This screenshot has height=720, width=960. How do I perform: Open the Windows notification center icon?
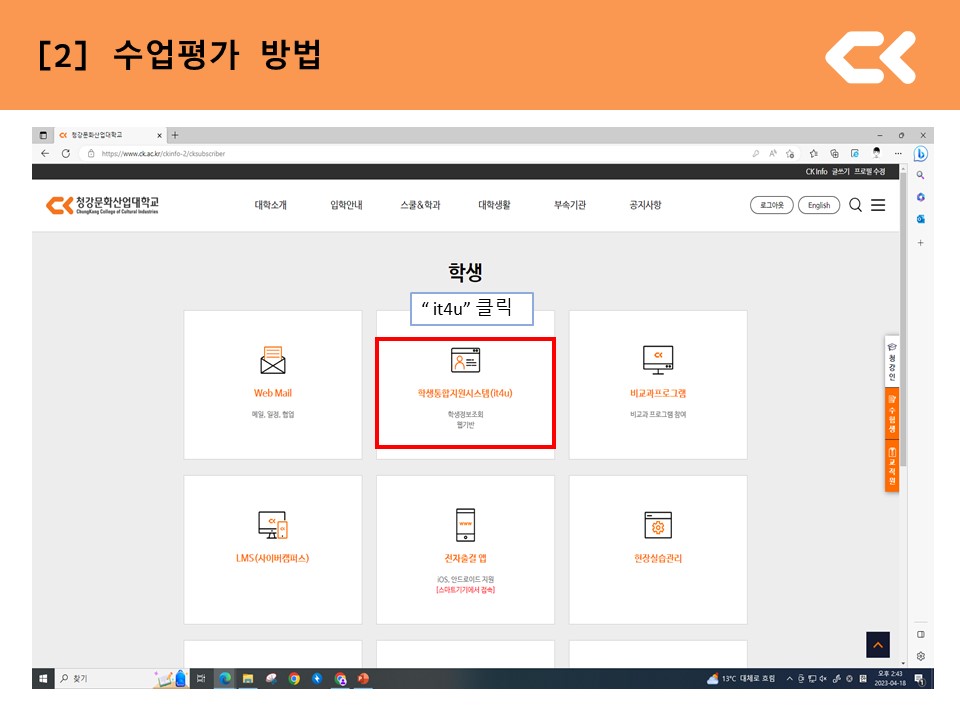tap(919, 678)
